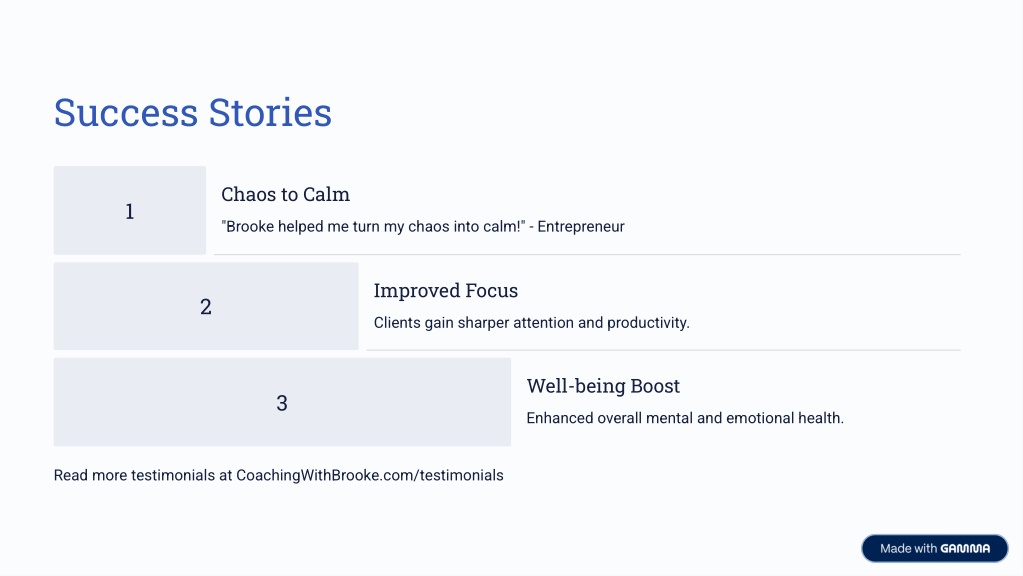Click the Brooke entrepreneur quote text

(423, 226)
